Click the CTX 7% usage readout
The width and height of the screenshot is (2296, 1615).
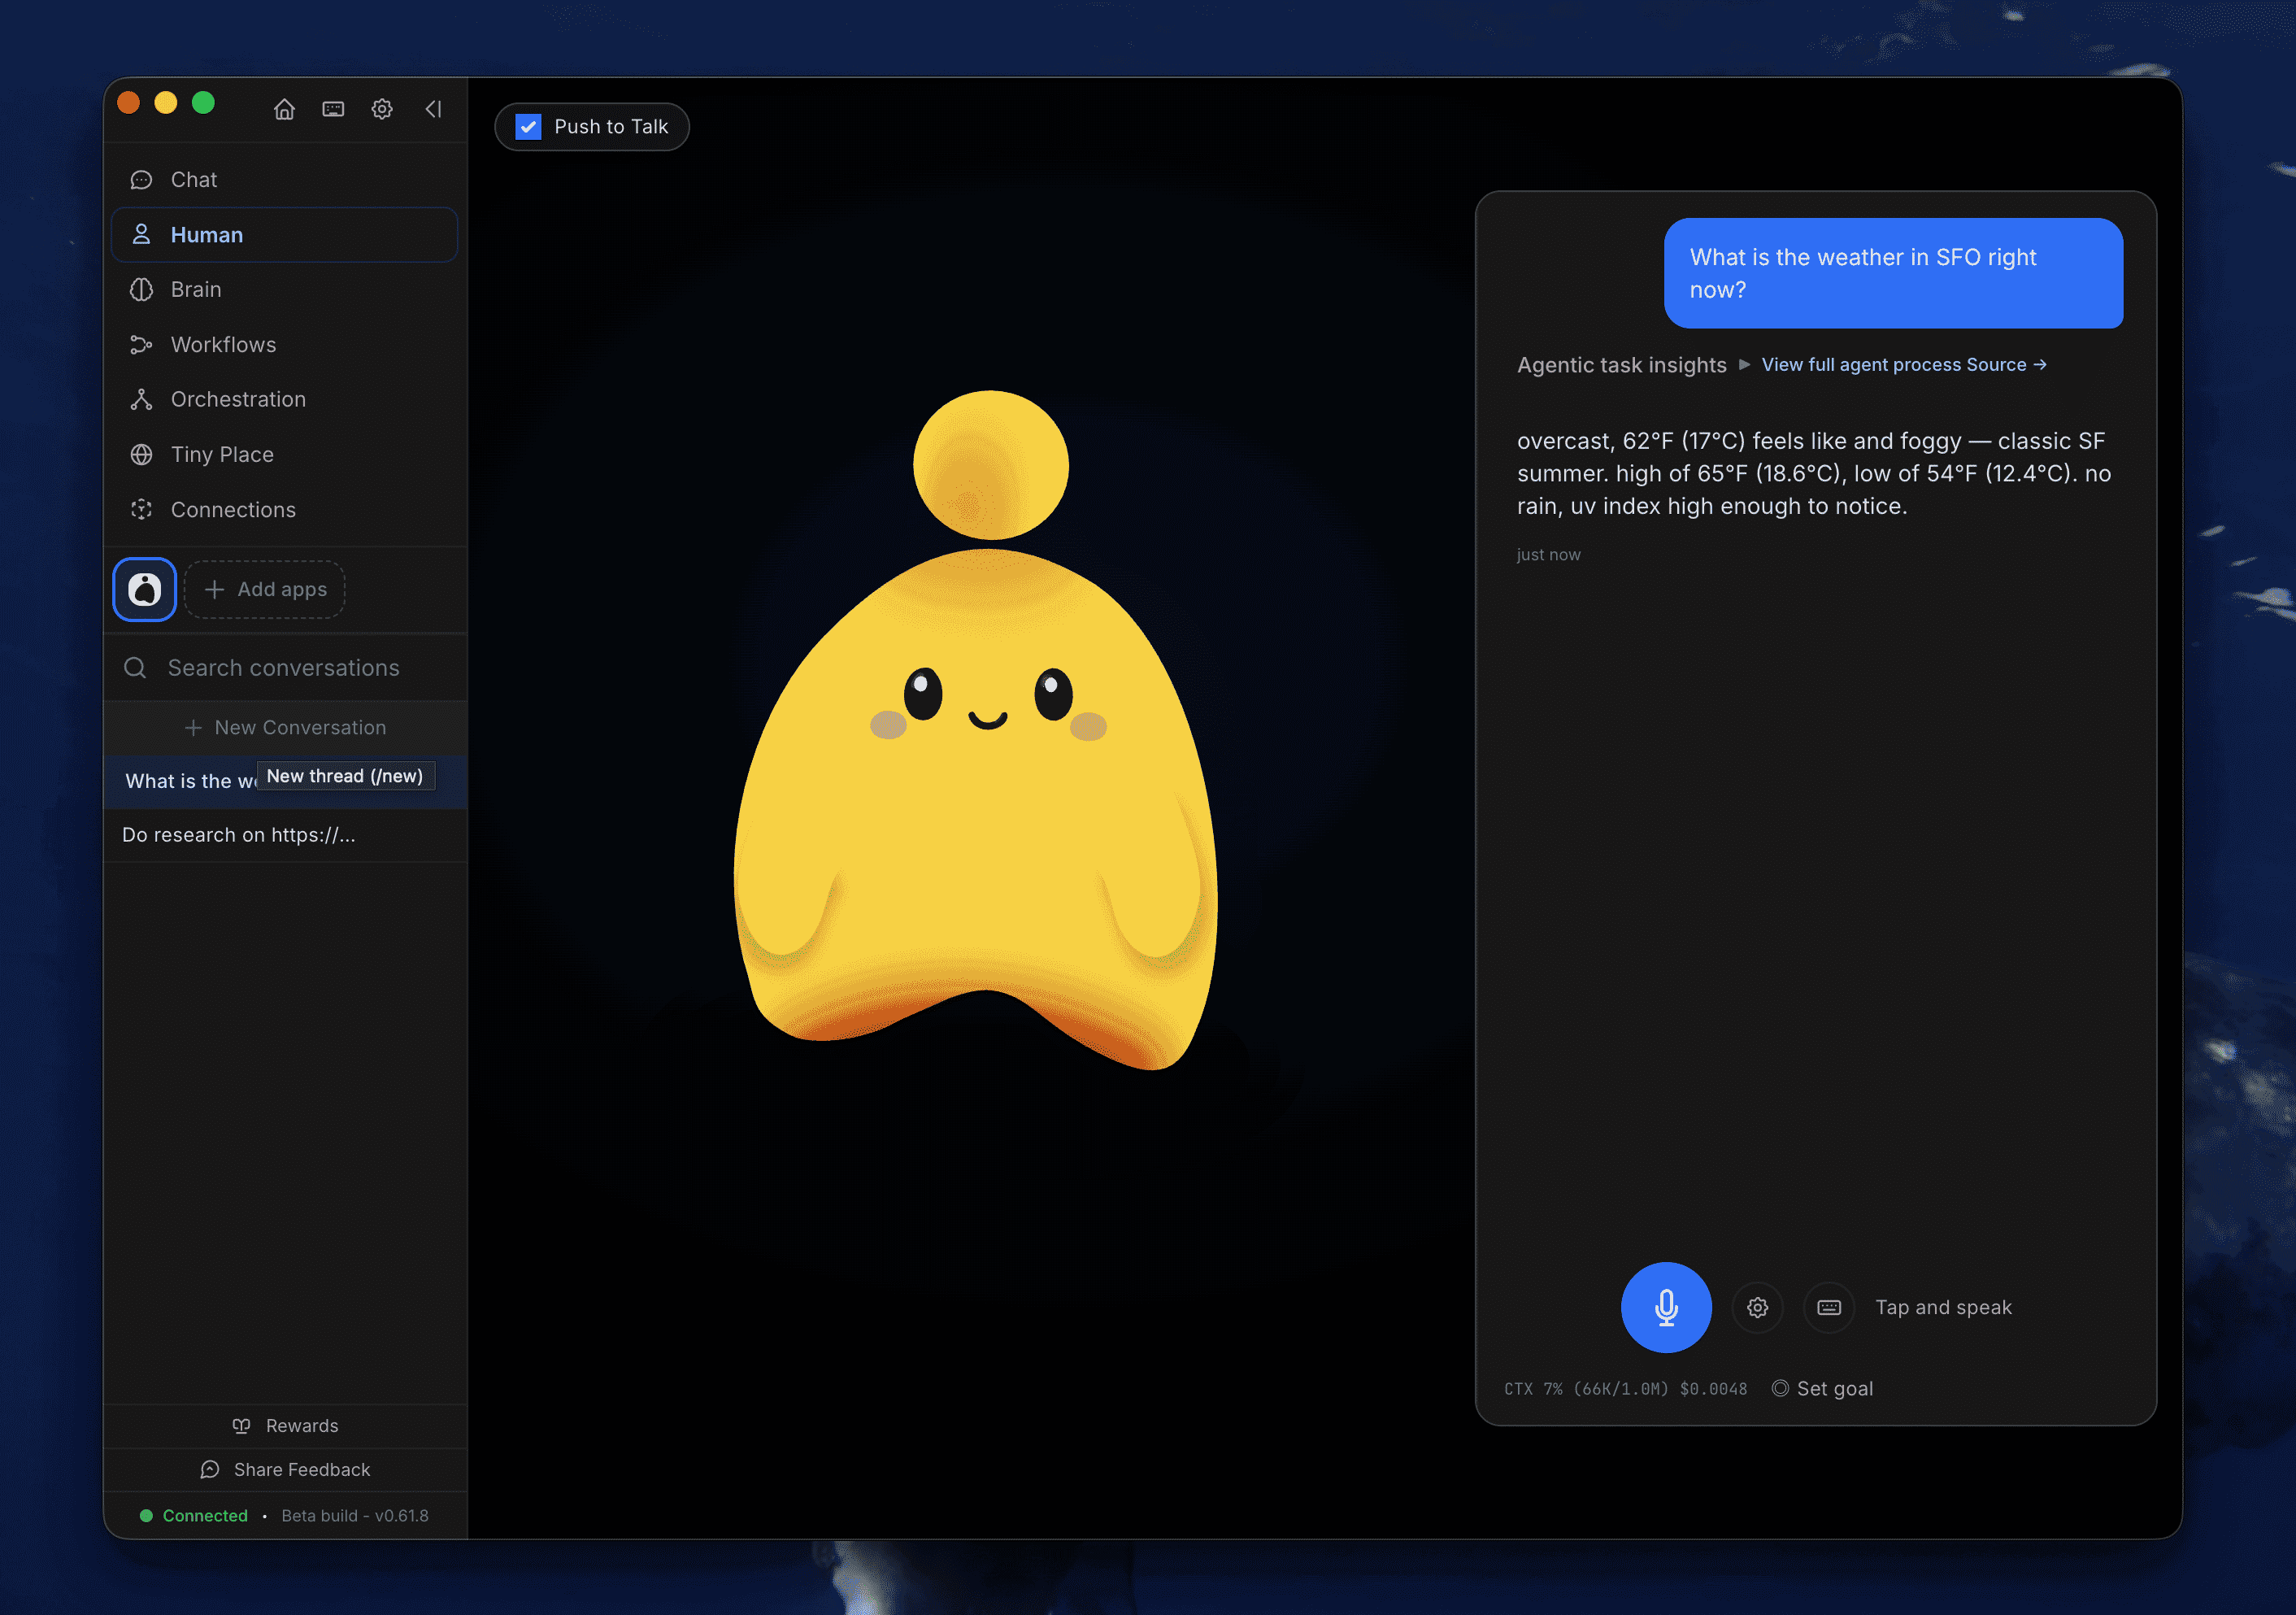(x=1626, y=1389)
